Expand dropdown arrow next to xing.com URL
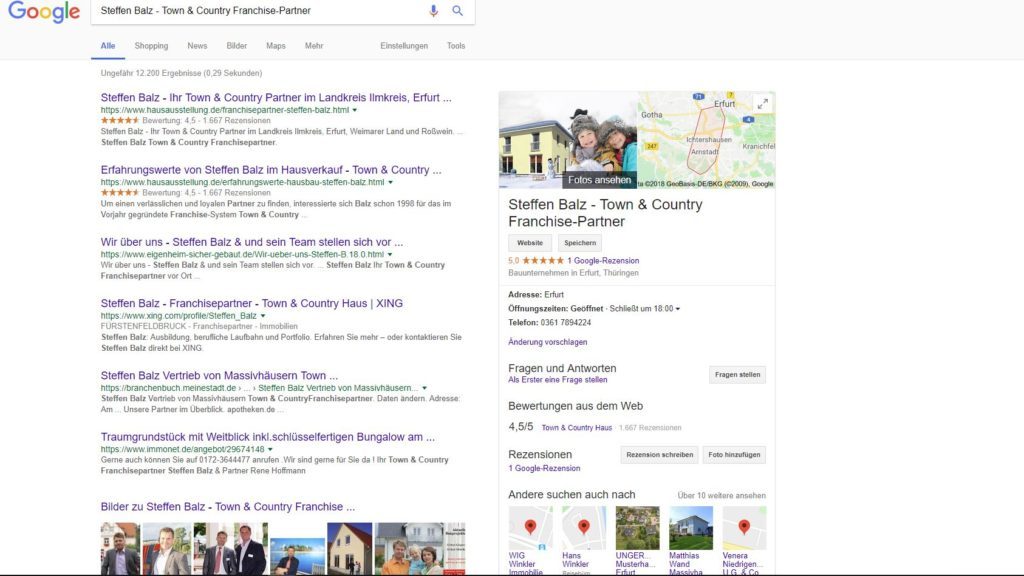The height and width of the screenshot is (576, 1024). [263, 316]
